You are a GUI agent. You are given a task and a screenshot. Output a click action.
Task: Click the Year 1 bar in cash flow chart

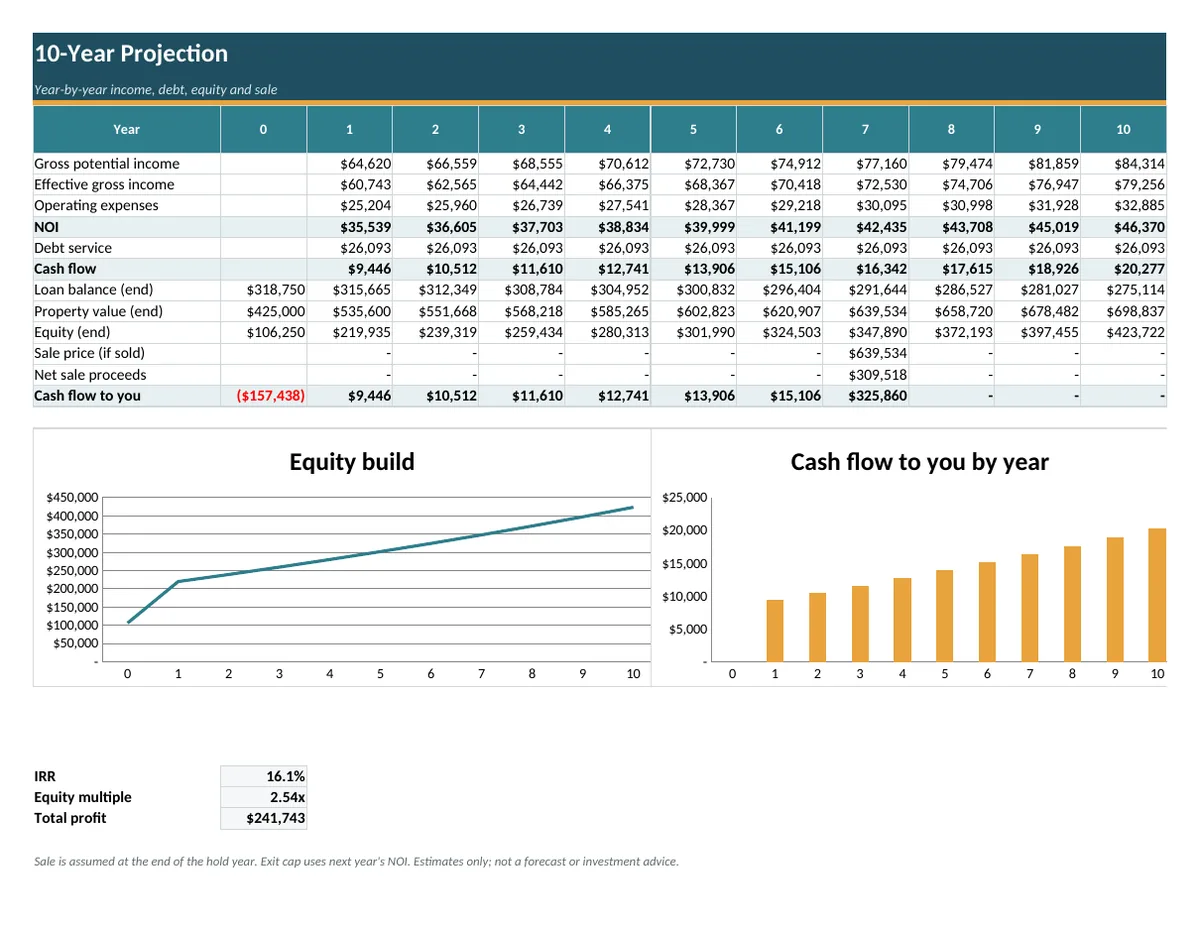point(775,631)
